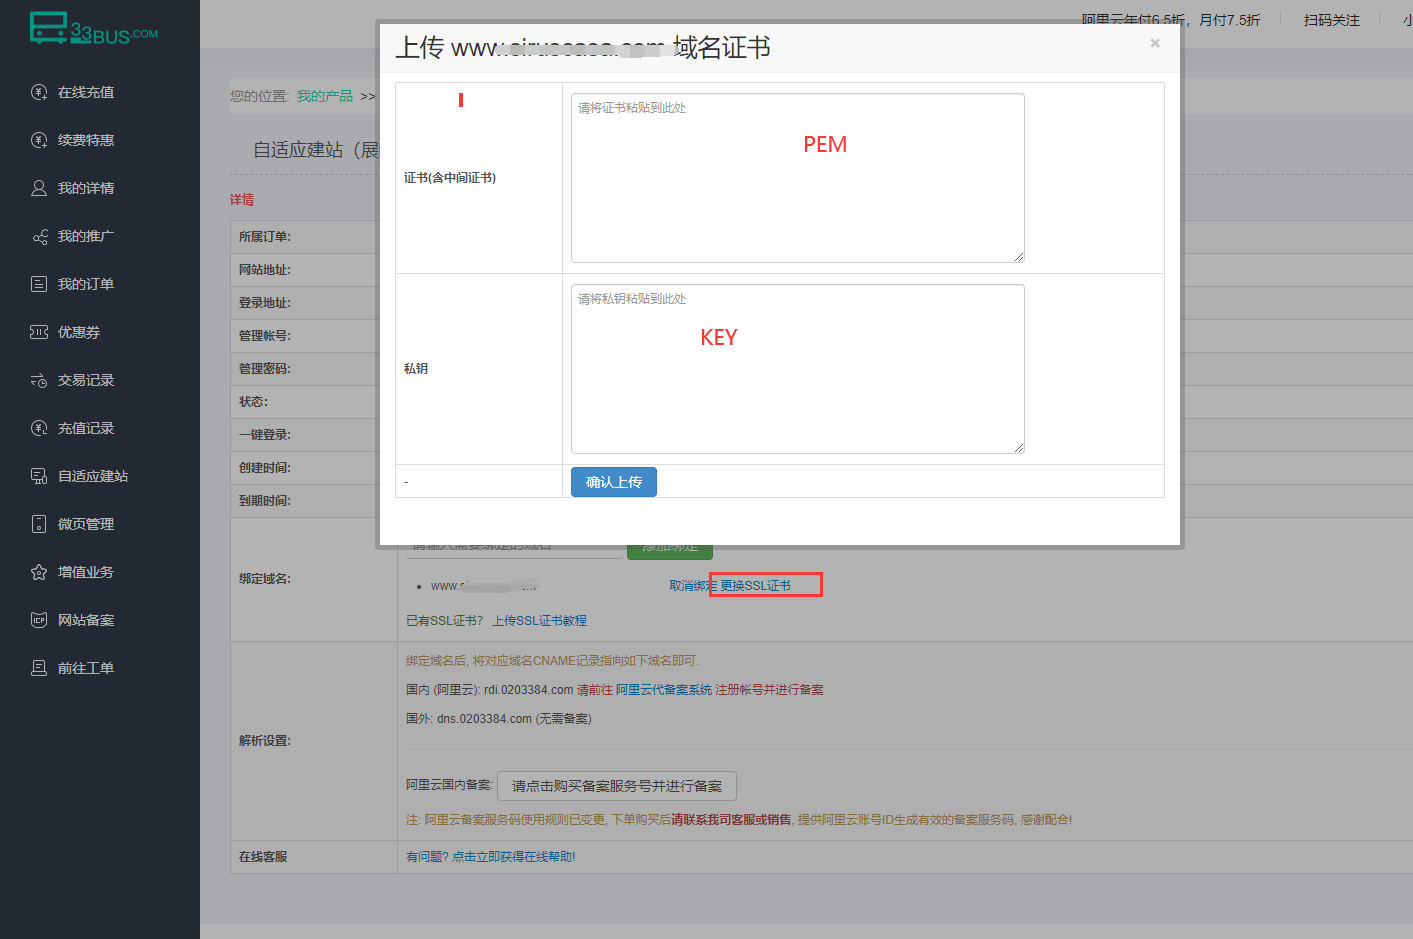1413x939 pixels.
Task: Open 上传SSL证书教程 tutorial link
Action: [539, 621]
